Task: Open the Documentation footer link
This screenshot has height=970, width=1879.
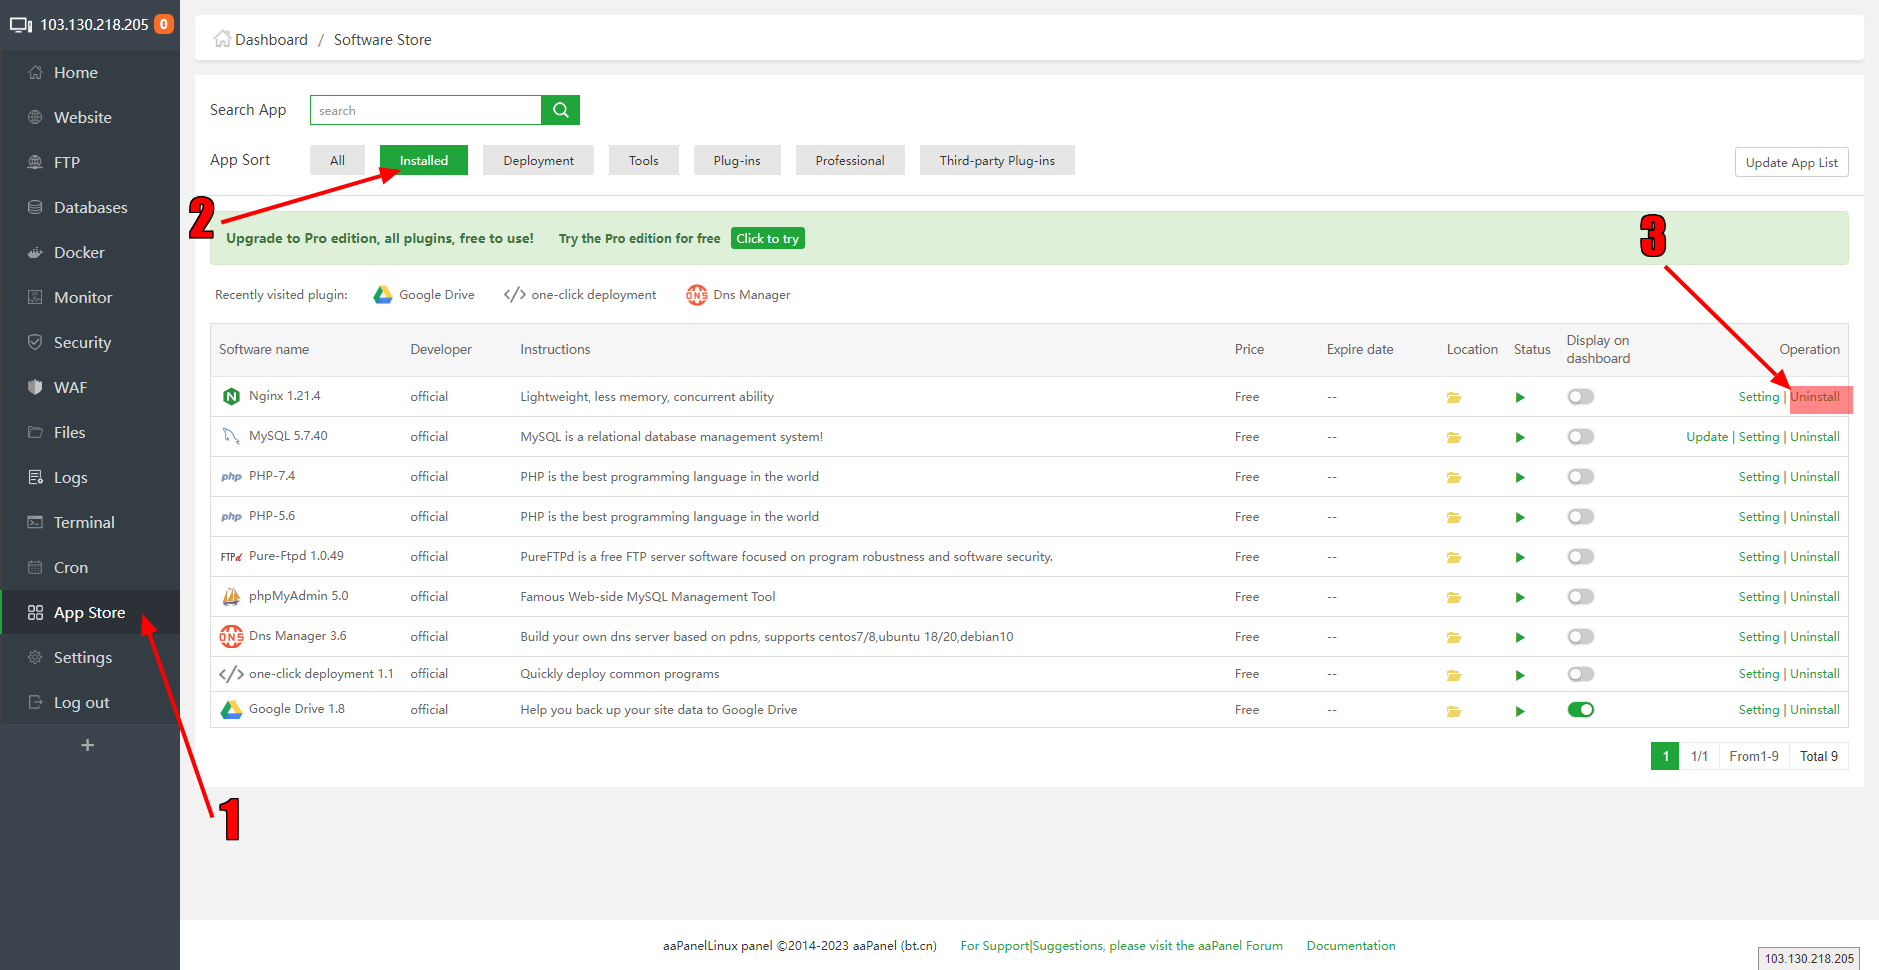Action: [x=1351, y=946]
